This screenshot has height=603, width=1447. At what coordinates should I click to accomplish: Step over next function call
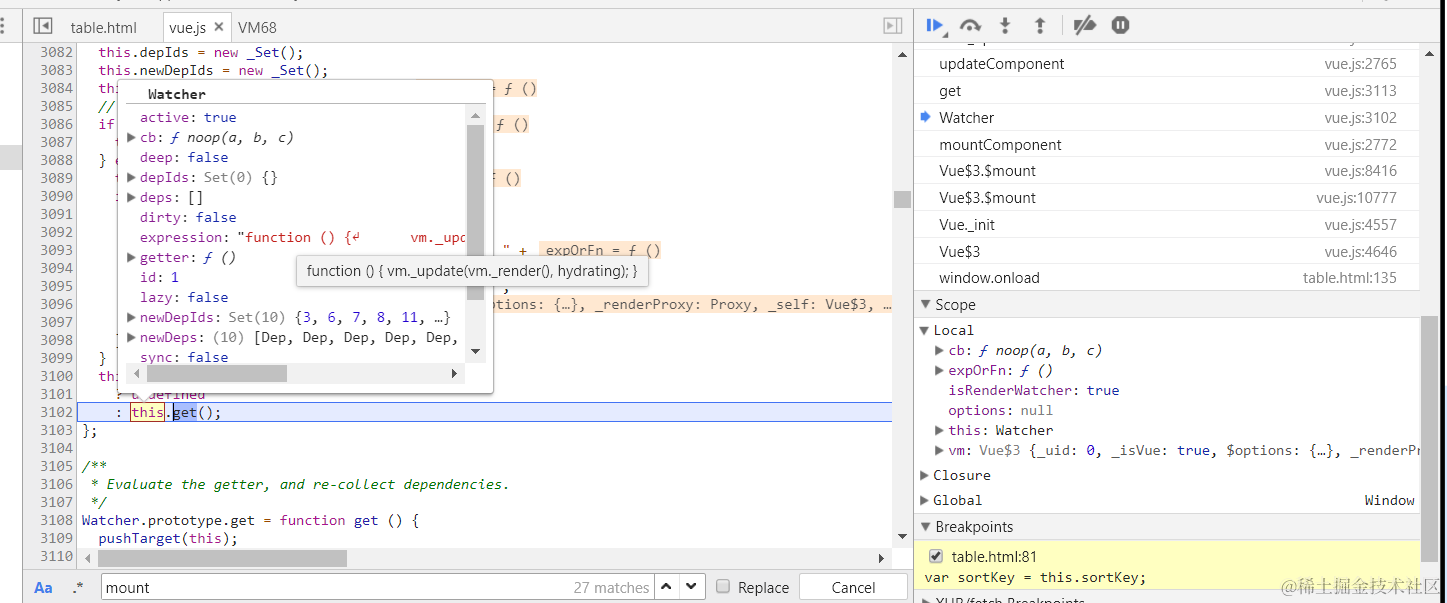(970, 26)
